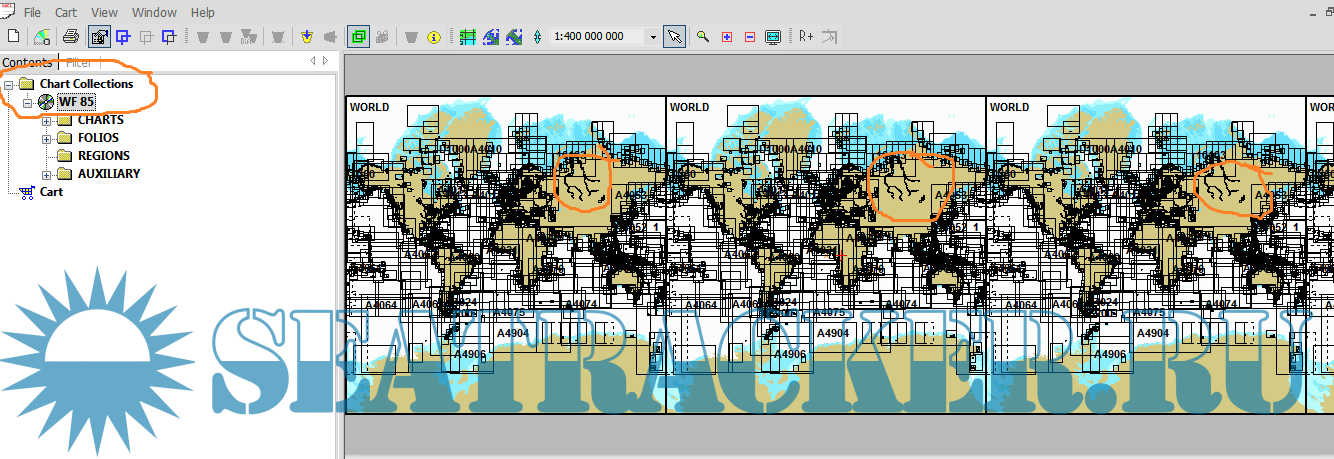The height and width of the screenshot is (459, 1334).
Task: Select the magnifying glass zoom tool
Action: (x=703, y=37)
